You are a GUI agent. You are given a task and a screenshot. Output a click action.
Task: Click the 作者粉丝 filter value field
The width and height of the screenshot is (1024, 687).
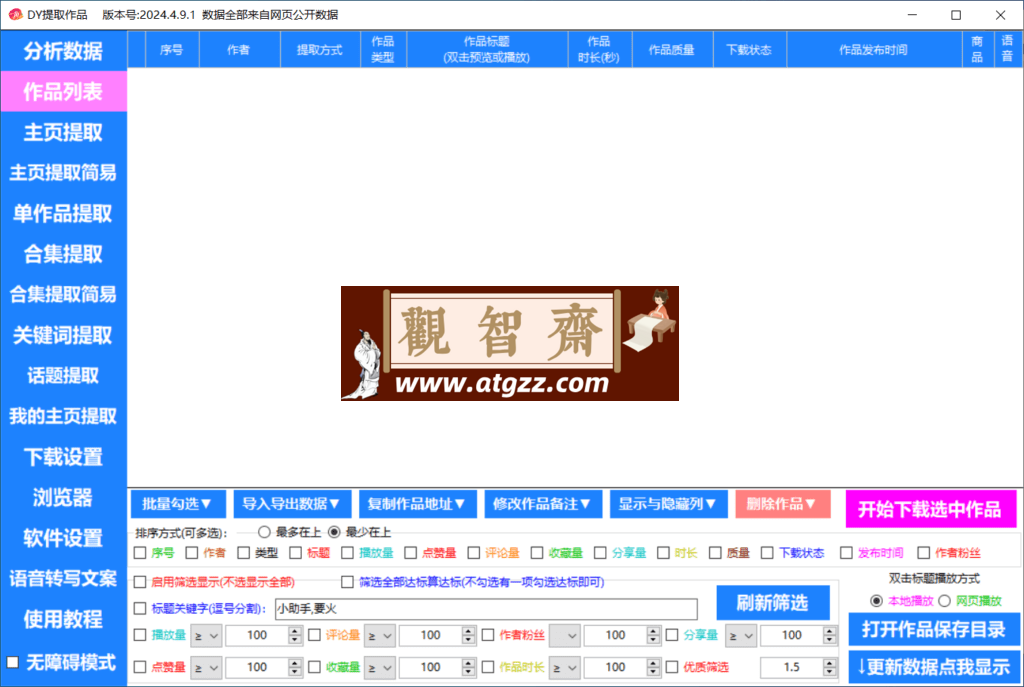(x=615, y=635)
